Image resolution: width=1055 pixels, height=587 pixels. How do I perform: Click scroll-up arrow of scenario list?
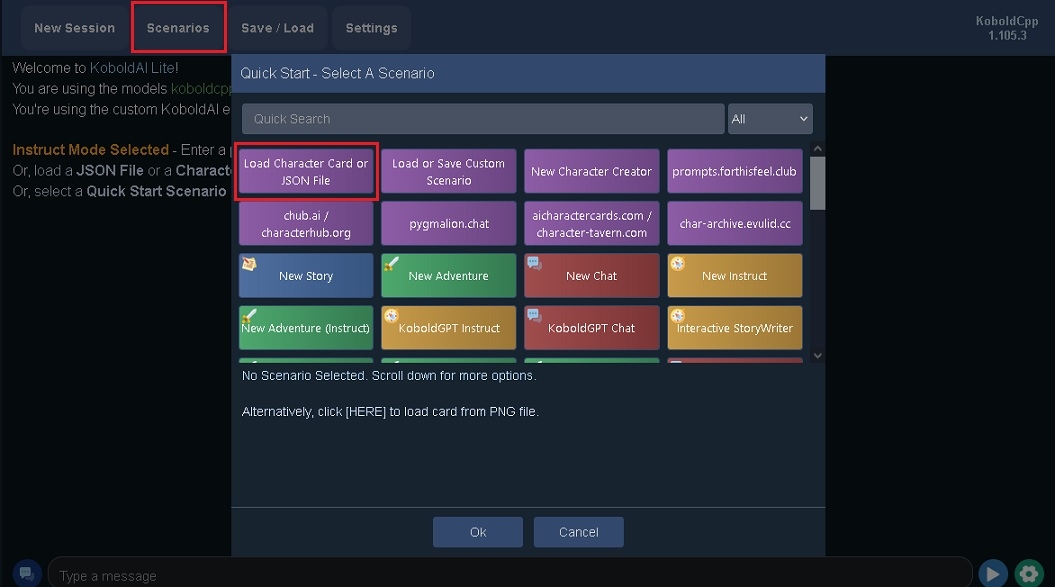[x=817, y=150]
